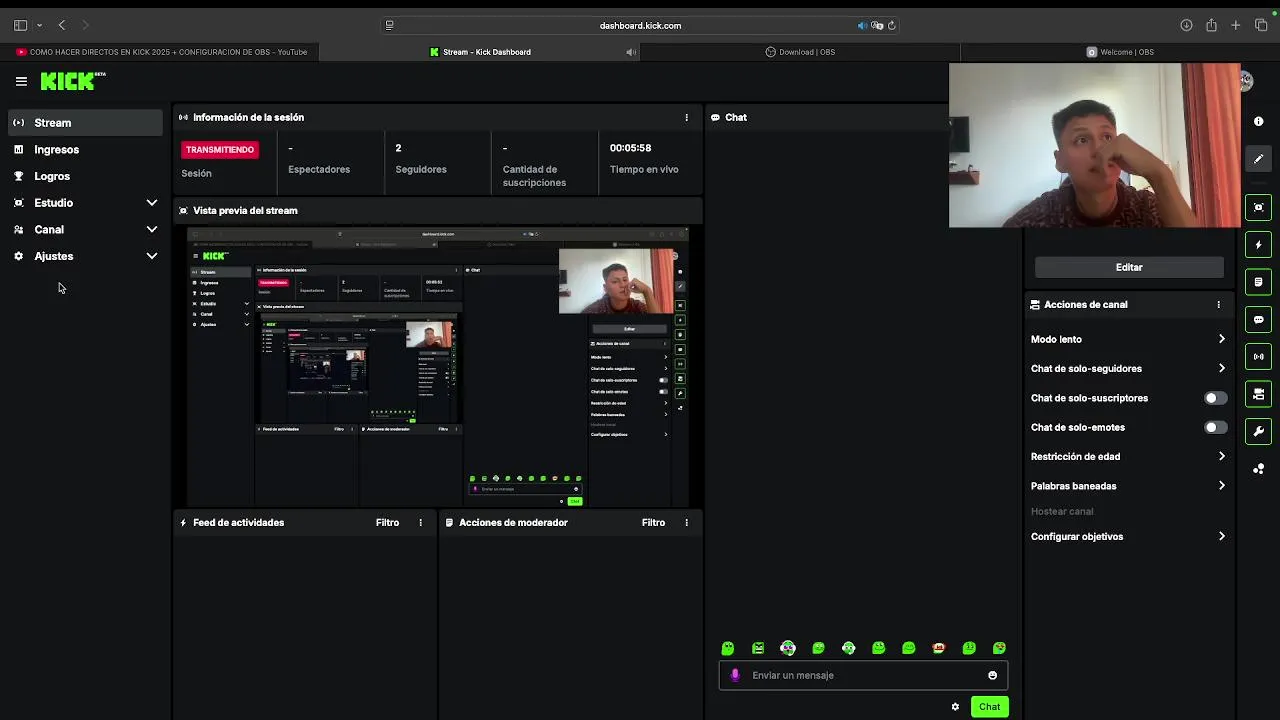This screenshot has width=1280, height=720.
Task: Switch to the YouTube tutorial browser tab
Action: click(162, 52)
